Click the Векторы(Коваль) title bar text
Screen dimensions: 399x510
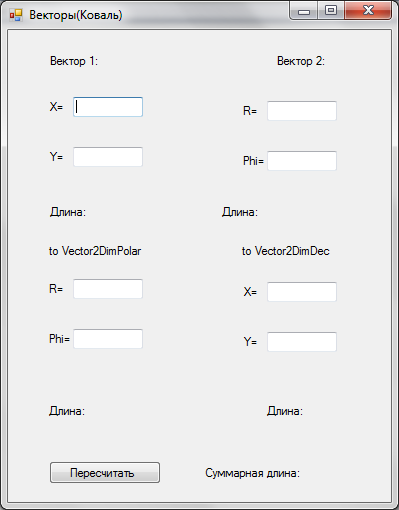[76, 15]
